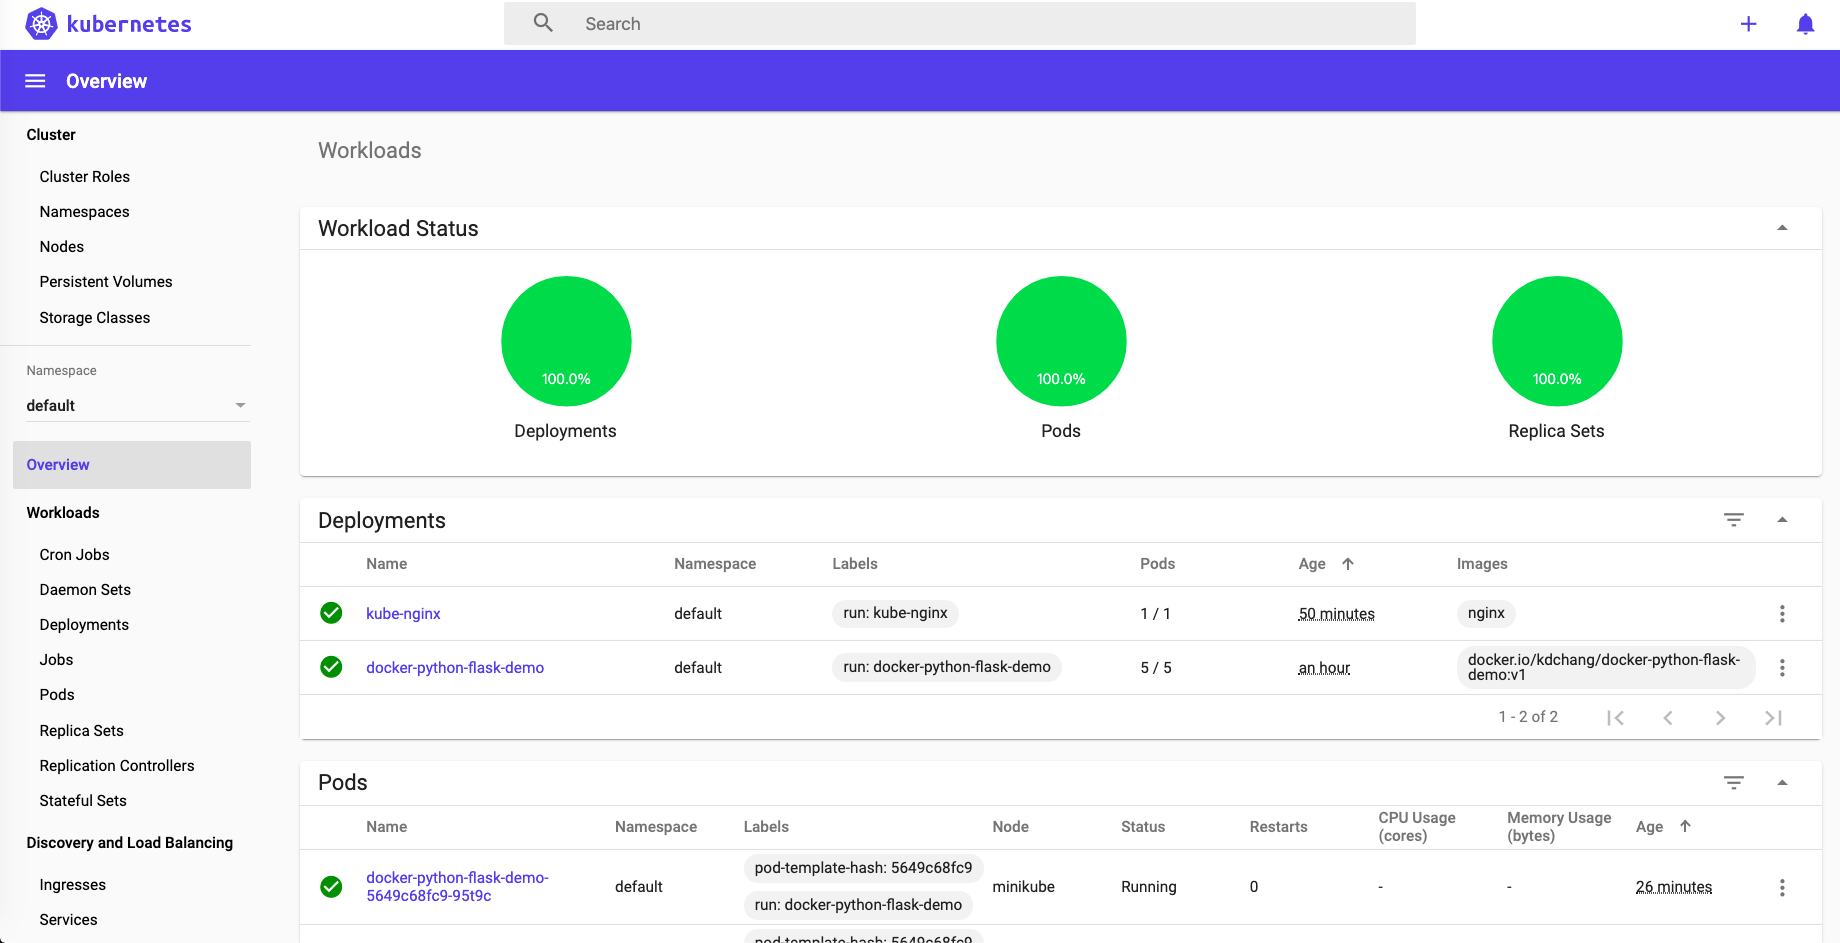Click 'run: docker-python-flask-demo' chip in Deployments

[947, 667]
